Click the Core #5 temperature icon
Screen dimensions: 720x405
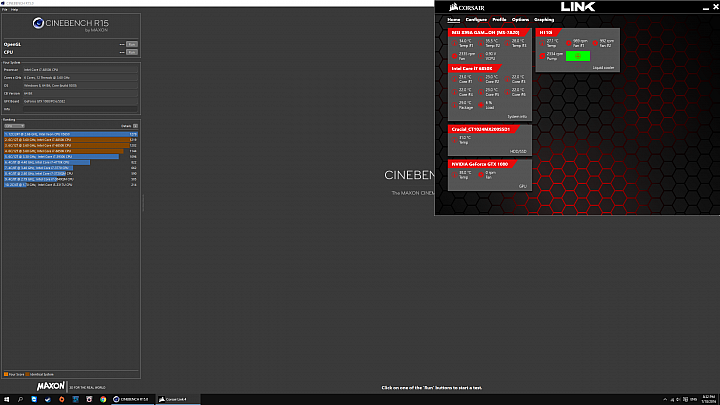pos(481,92)
